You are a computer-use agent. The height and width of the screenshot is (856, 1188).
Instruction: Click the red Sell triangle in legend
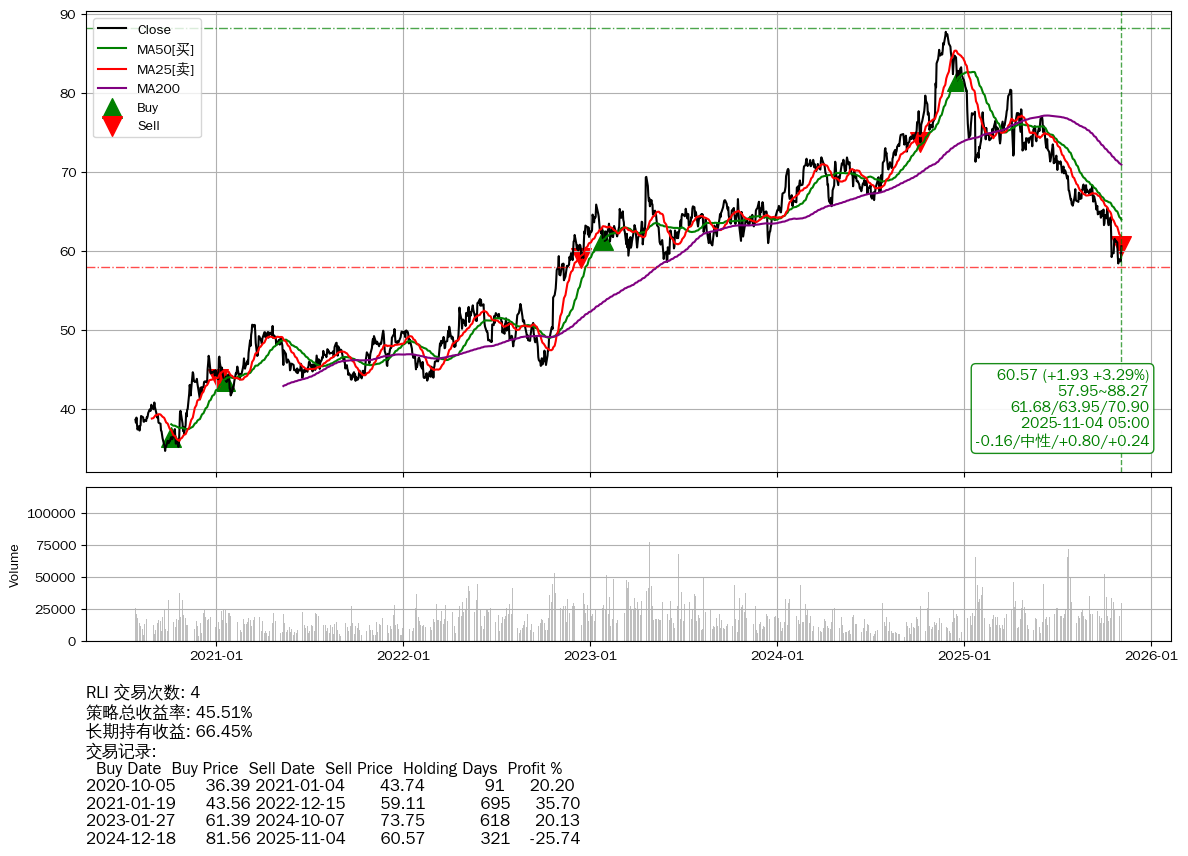pyautogui.click(x=113, y=126)
